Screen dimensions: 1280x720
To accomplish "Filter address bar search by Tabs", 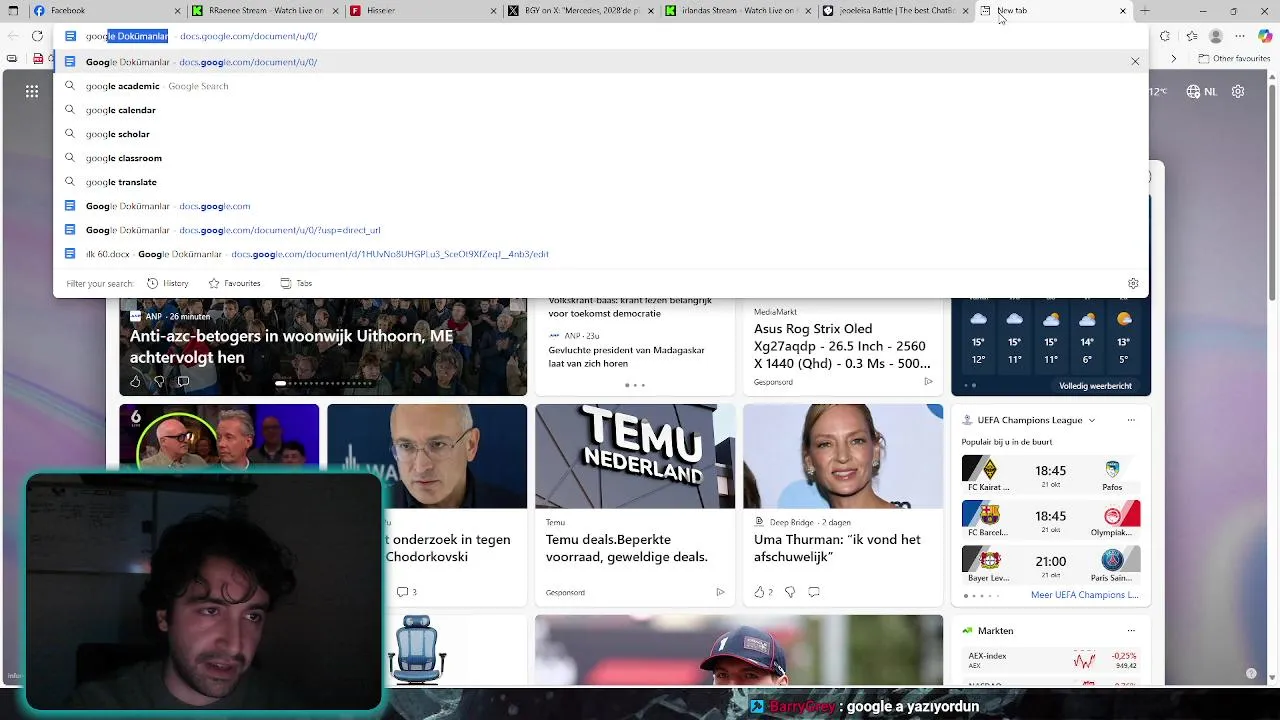I will [296, 283].
